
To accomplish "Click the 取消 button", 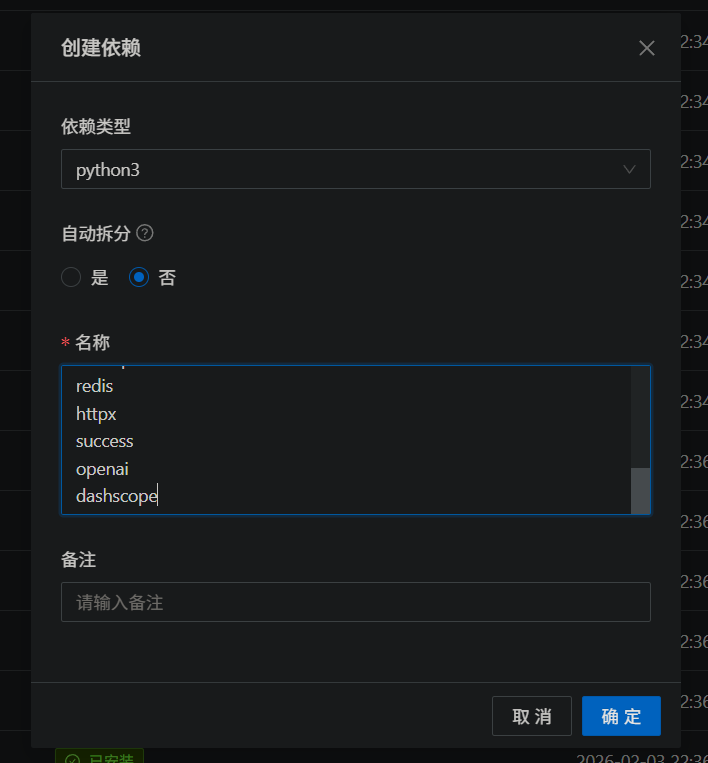I will 531,716.
